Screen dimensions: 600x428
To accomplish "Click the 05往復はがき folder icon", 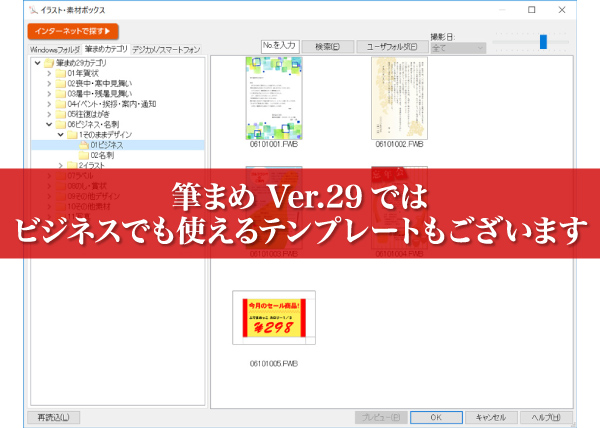I will point(60,114).
